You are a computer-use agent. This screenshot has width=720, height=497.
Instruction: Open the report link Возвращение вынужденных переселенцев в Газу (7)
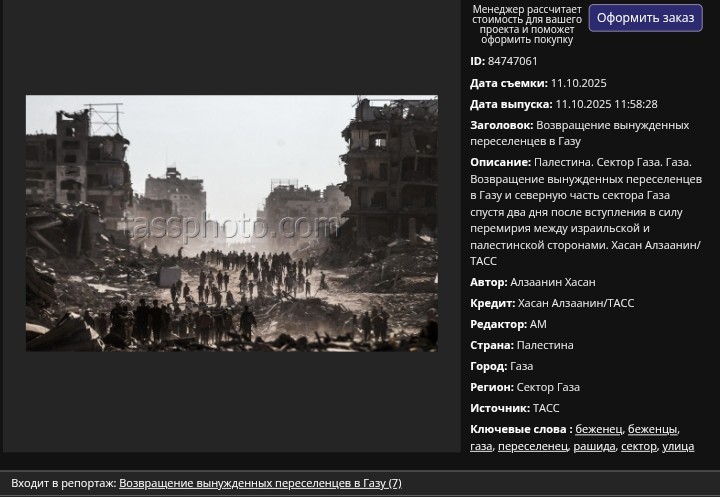[x=260, y=483]
